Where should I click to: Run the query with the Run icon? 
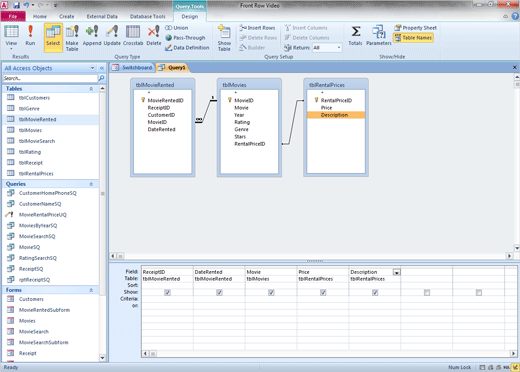click(x=30, y=35)
